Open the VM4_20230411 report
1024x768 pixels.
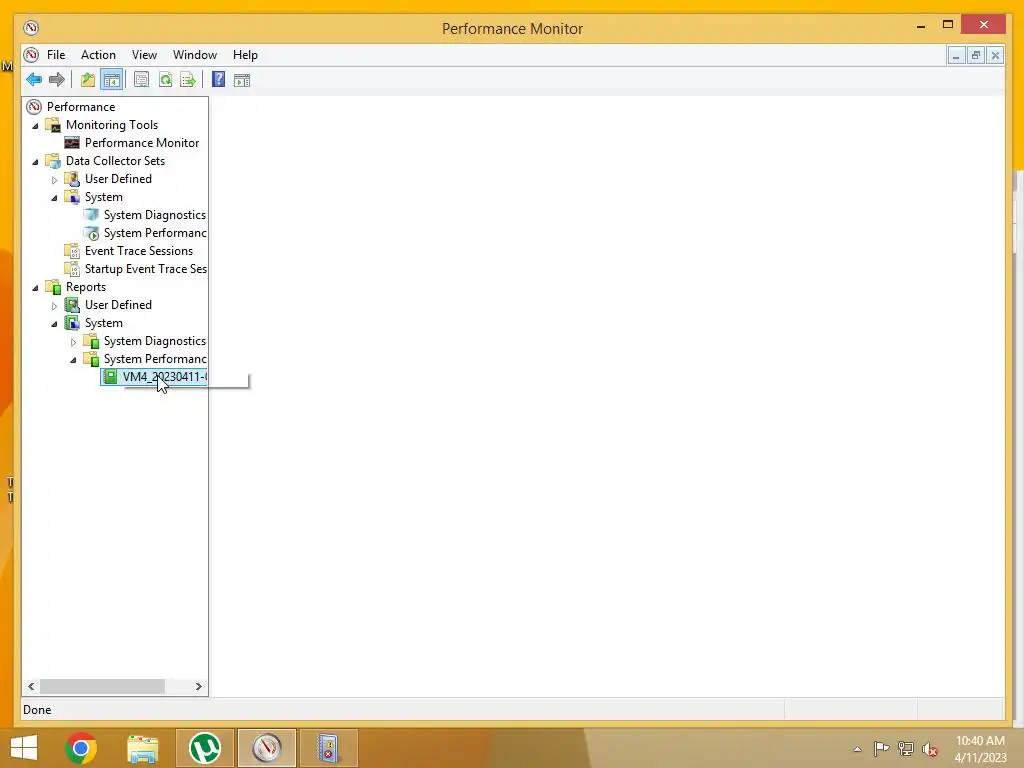pos(154,377)
